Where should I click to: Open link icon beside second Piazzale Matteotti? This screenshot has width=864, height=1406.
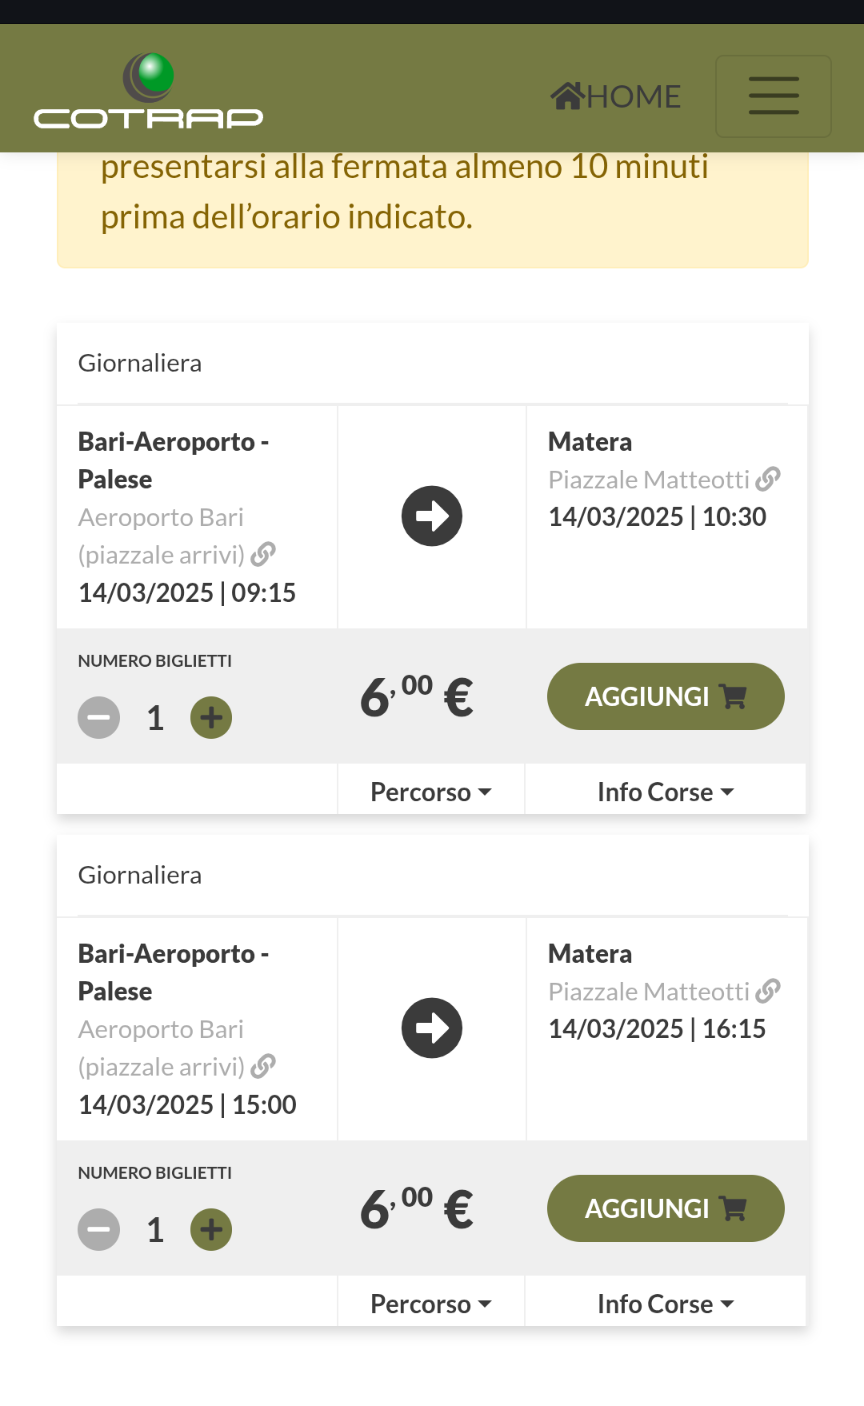point(768,991)
